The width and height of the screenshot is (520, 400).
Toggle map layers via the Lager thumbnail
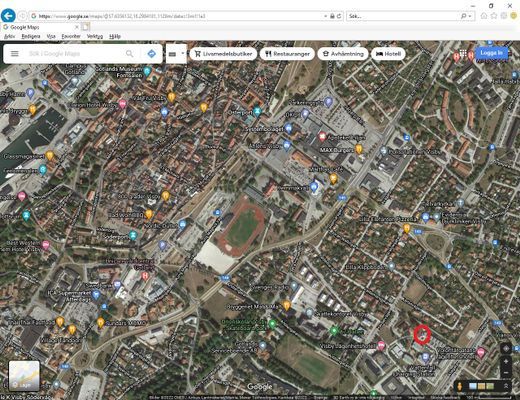[x=24, y=376]
